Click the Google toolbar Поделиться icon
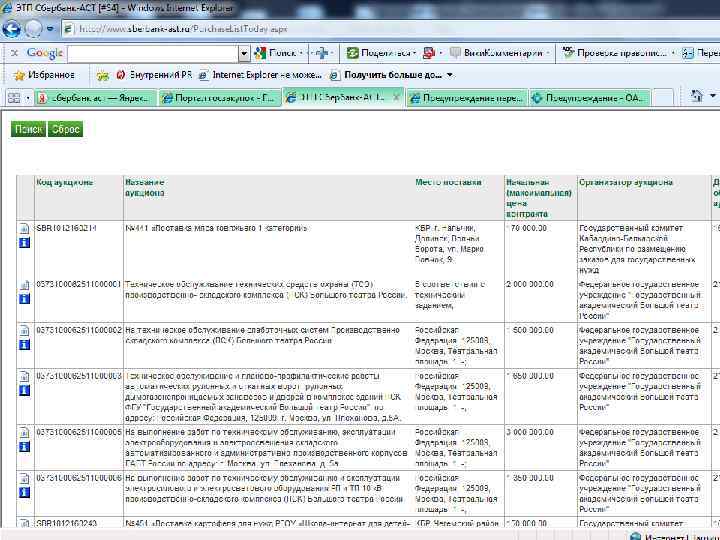The width and height of the screenshot is (720, 540). pyautogui.click(x=353, y=53)
